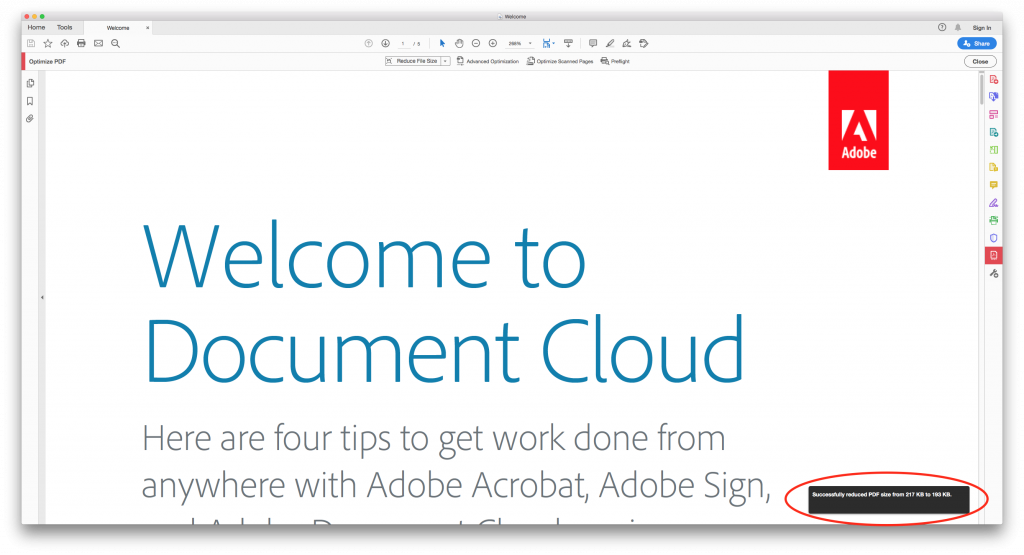Viewport: 1024px width, 555px height.
Task: Open the teal document tool in right pane
Action: tap(993, 132)
